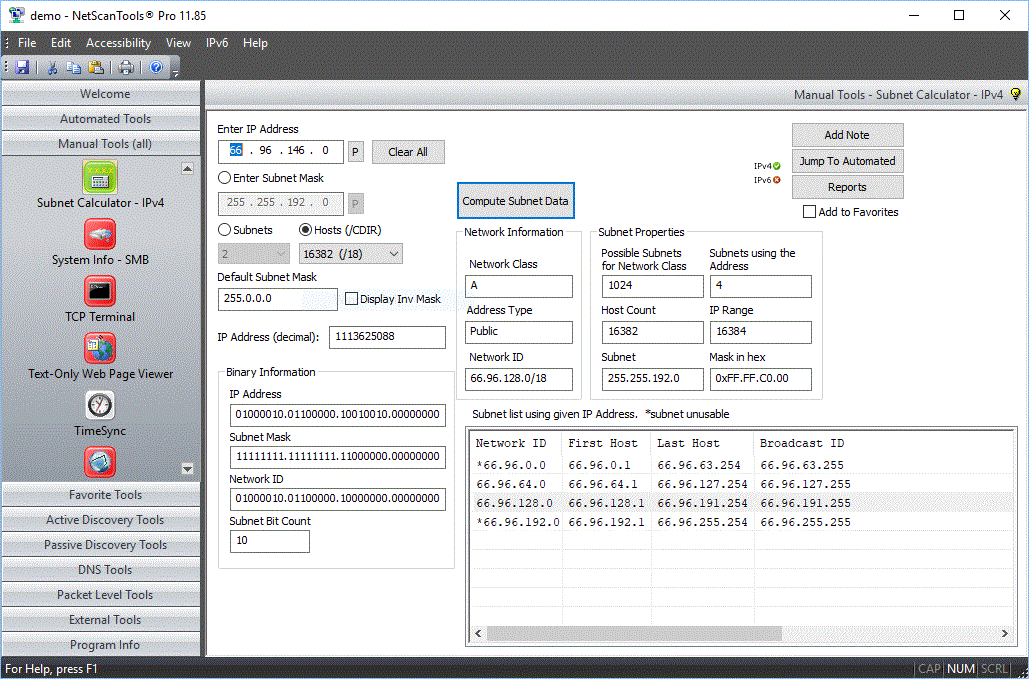
Task: Select the Subnets radio button
Action: 224,229
